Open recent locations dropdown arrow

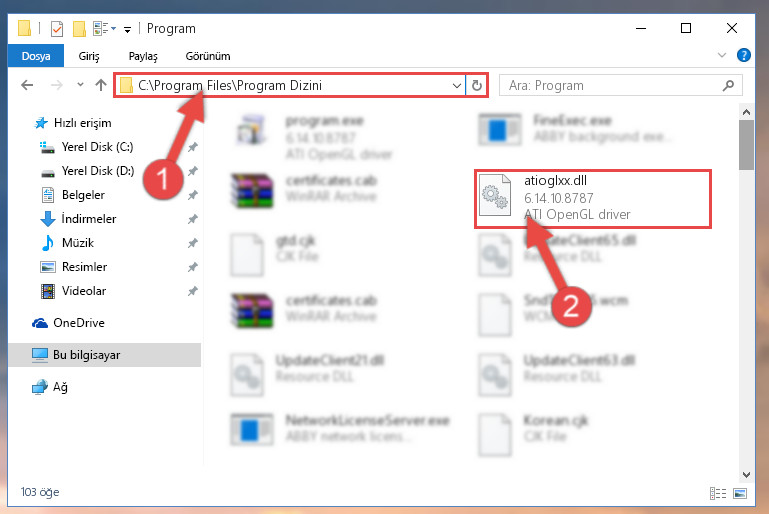click(x=80, y=85)
